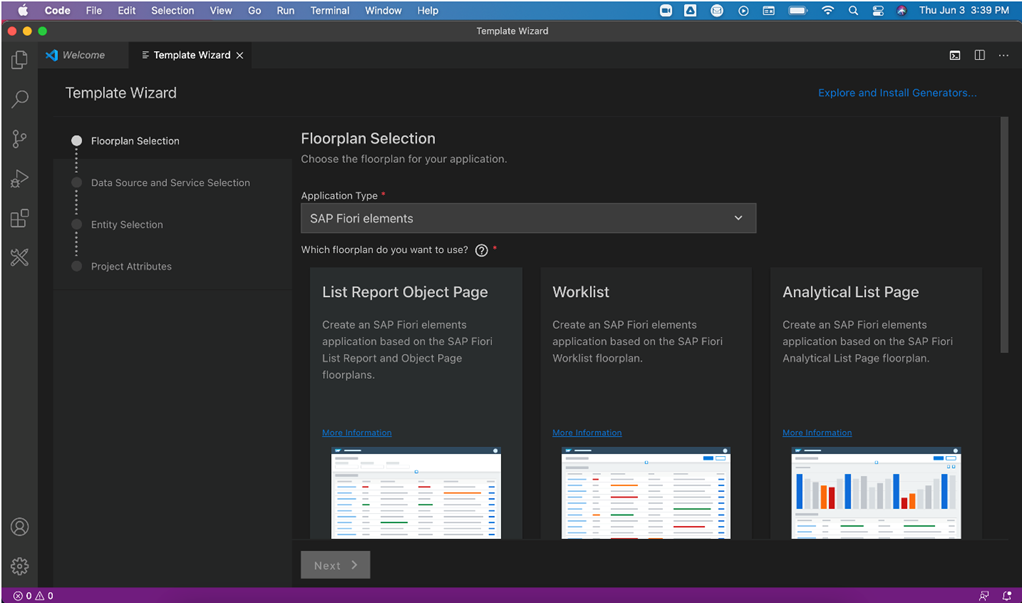Click the floorplan help question mark icon
Image resolution: width=1022 pixels, height=603 pixels.
tap(482, 250)
